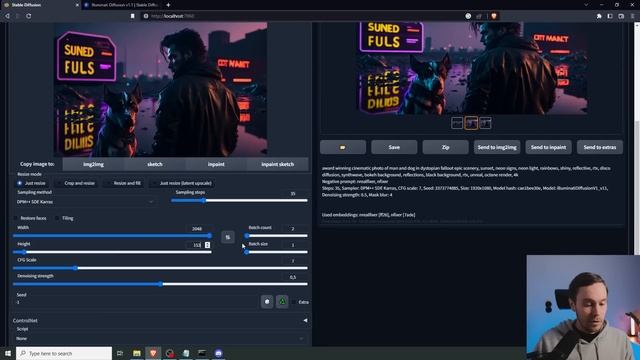
Task: Open Task View on the taskbar
Action: (120, 353)
